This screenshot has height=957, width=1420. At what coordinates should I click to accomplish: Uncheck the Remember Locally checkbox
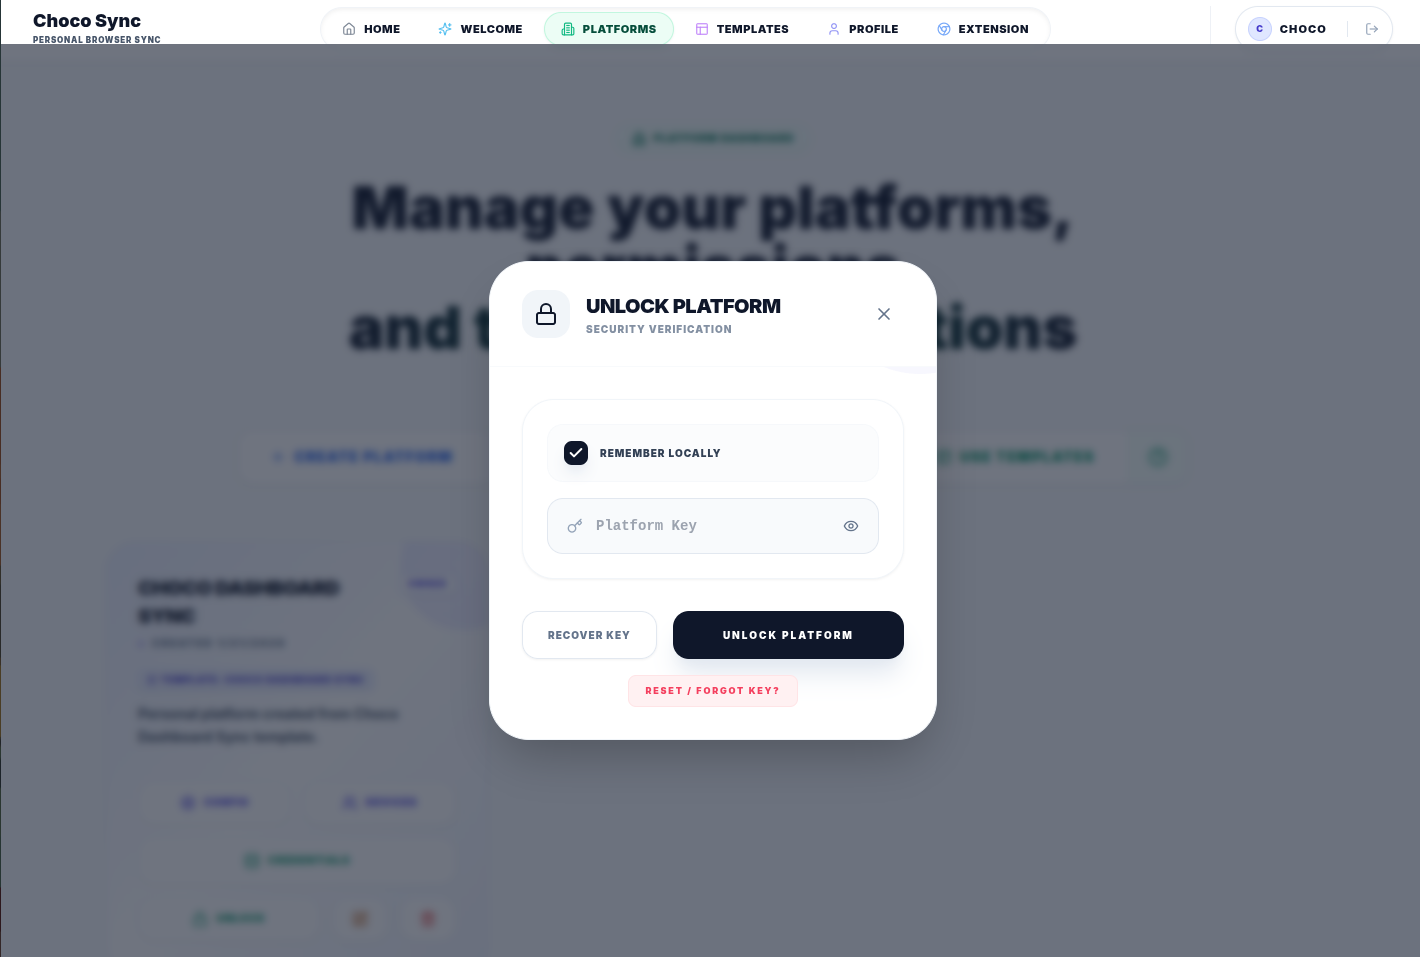click(x=576, y=453)
